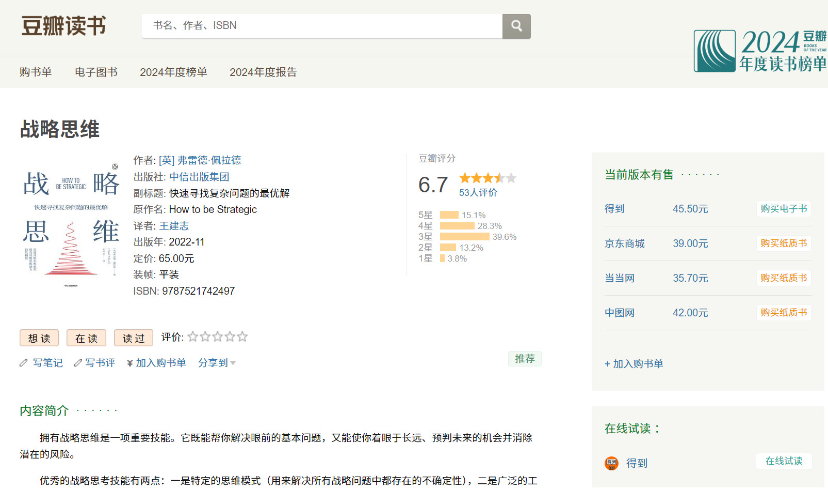Open the 2024 年度读书榜单 banner

[x=760, y=51]
